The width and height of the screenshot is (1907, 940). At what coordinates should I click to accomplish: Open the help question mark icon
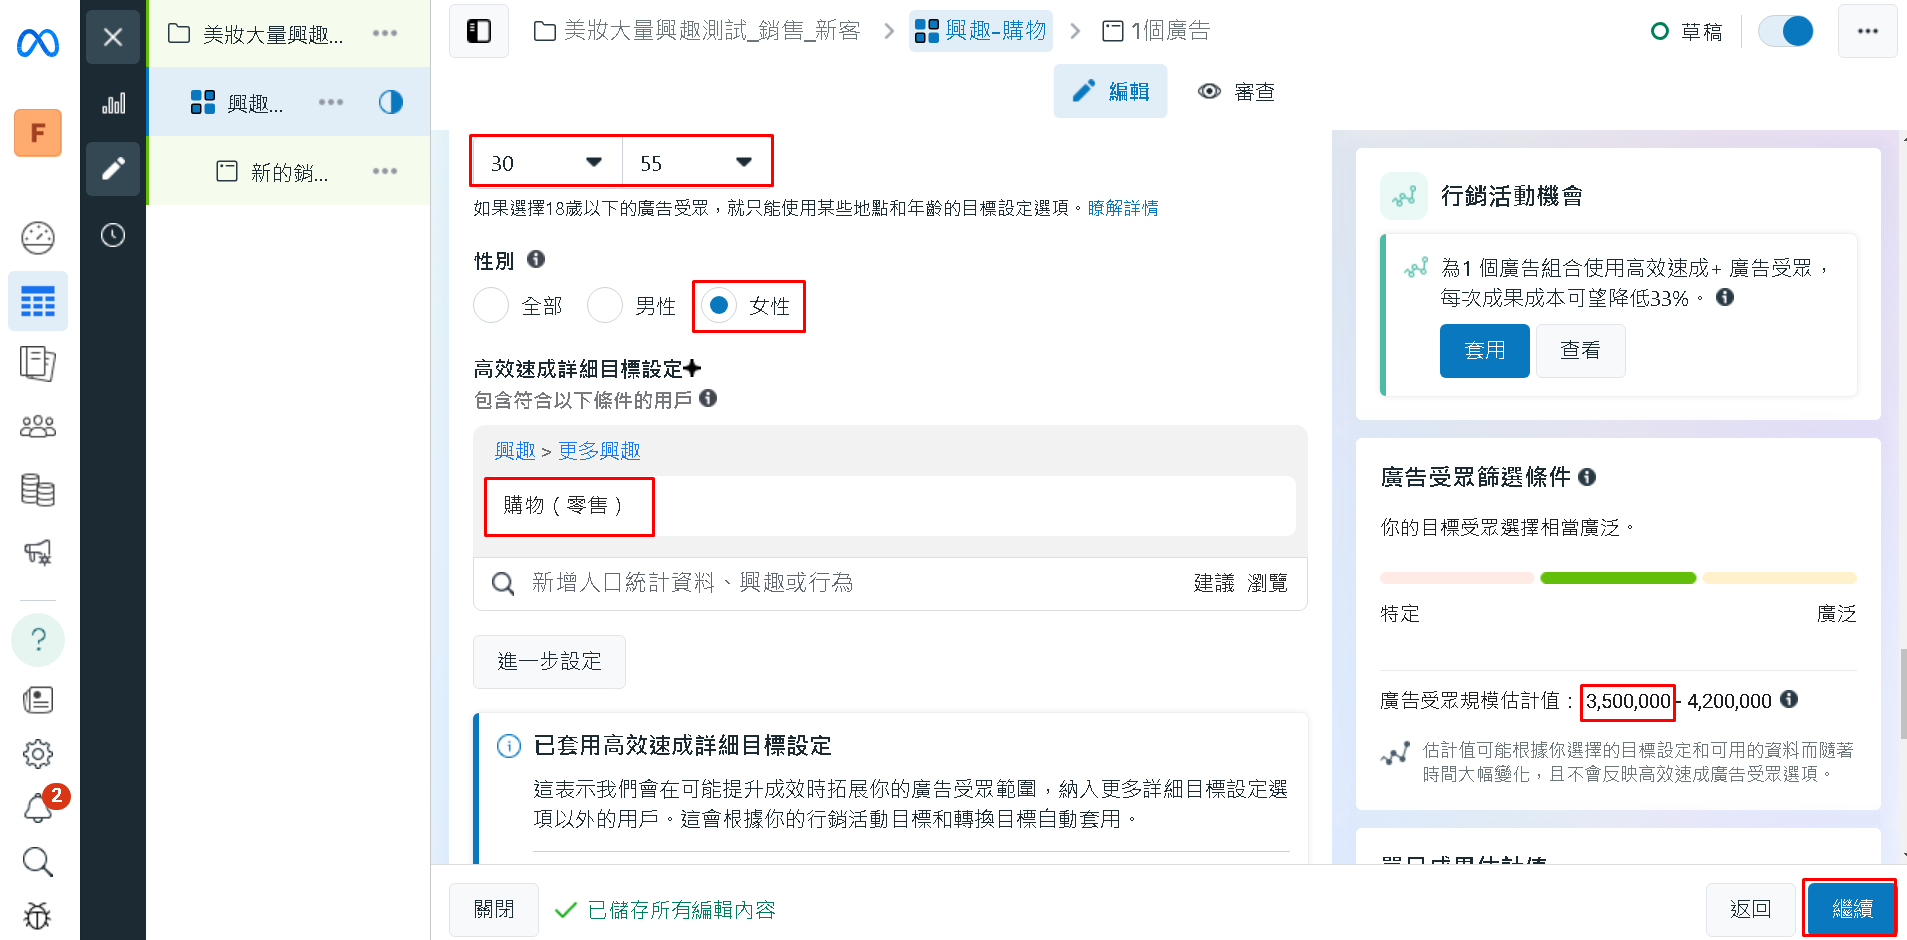point(38,639)
